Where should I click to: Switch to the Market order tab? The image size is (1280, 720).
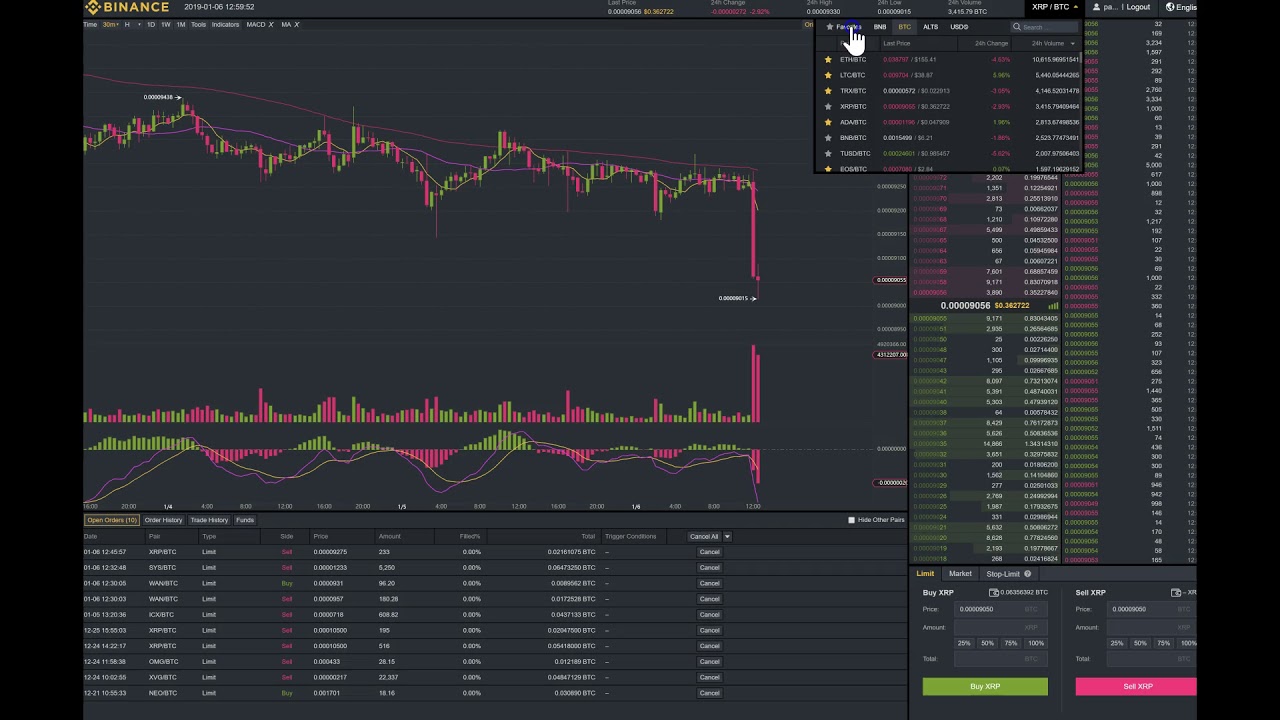point(960,574)
